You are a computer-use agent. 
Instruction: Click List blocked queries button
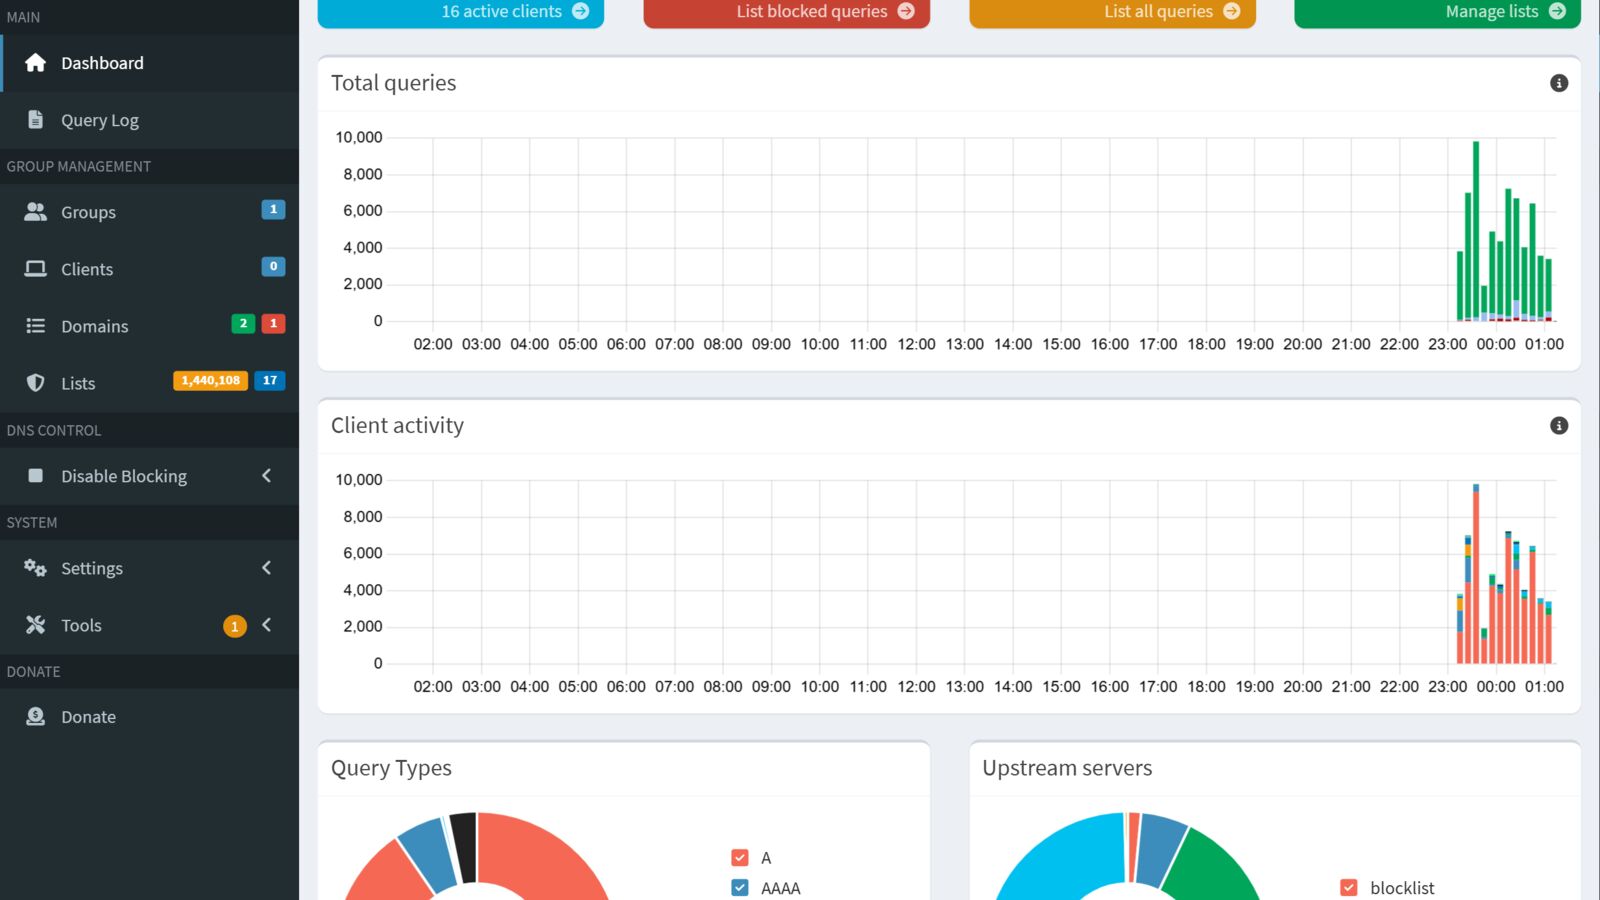pos(787,12)
